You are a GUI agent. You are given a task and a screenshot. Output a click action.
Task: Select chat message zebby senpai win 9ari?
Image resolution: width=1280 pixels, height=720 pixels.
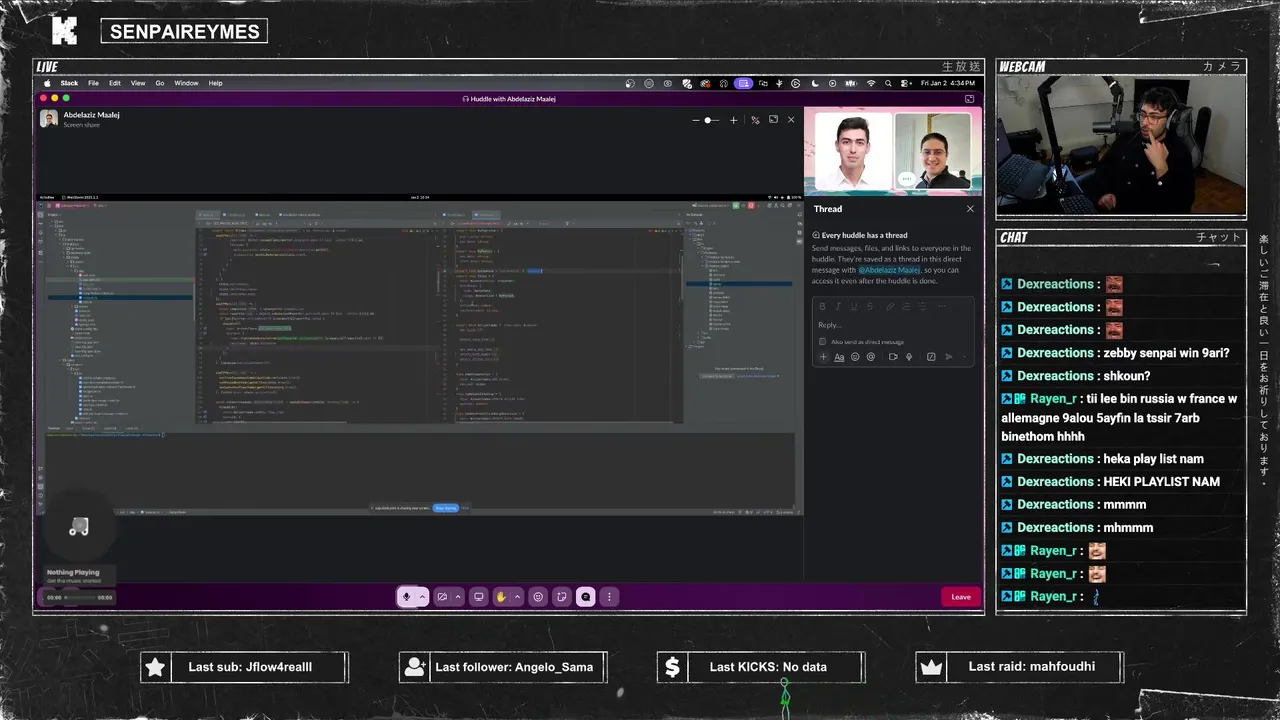[1166, 353]
